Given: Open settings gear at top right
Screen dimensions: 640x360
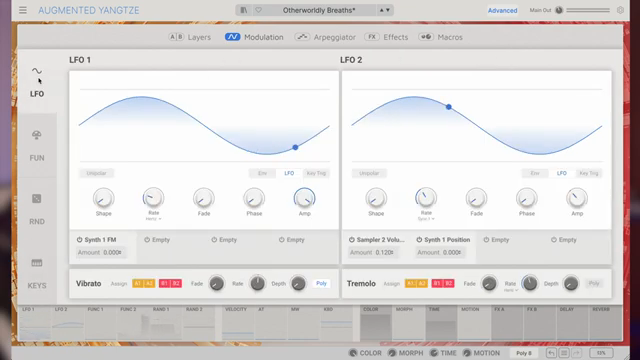Looking at the screenshot, I should point(620,10).
